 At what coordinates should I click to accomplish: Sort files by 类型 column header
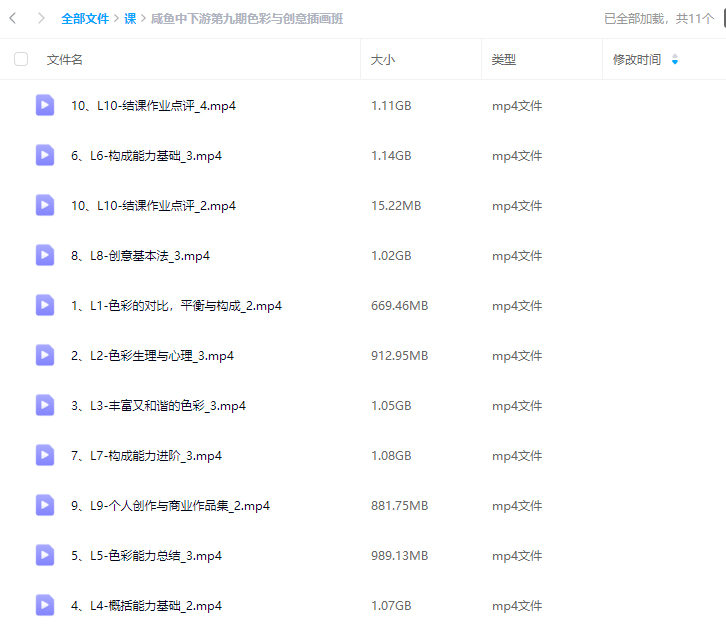pyautogui.click(x=504, y=60)
